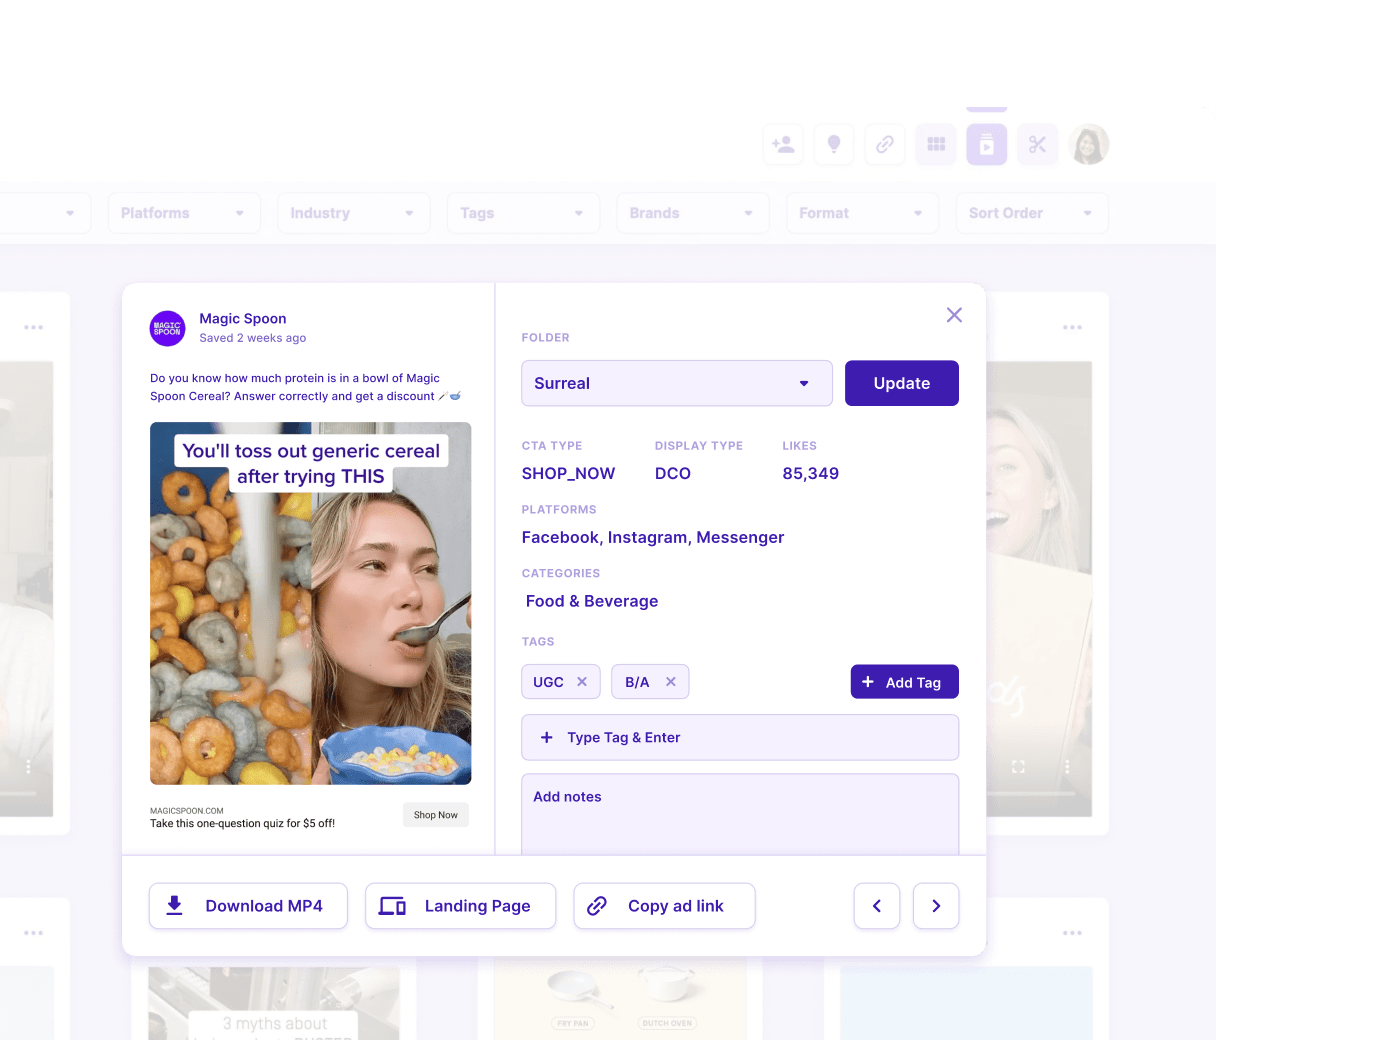The width and height of the screenshot is (1384, 1040).
Task: Click the invite user icon in the toolbar
Action: pos(783,144)
